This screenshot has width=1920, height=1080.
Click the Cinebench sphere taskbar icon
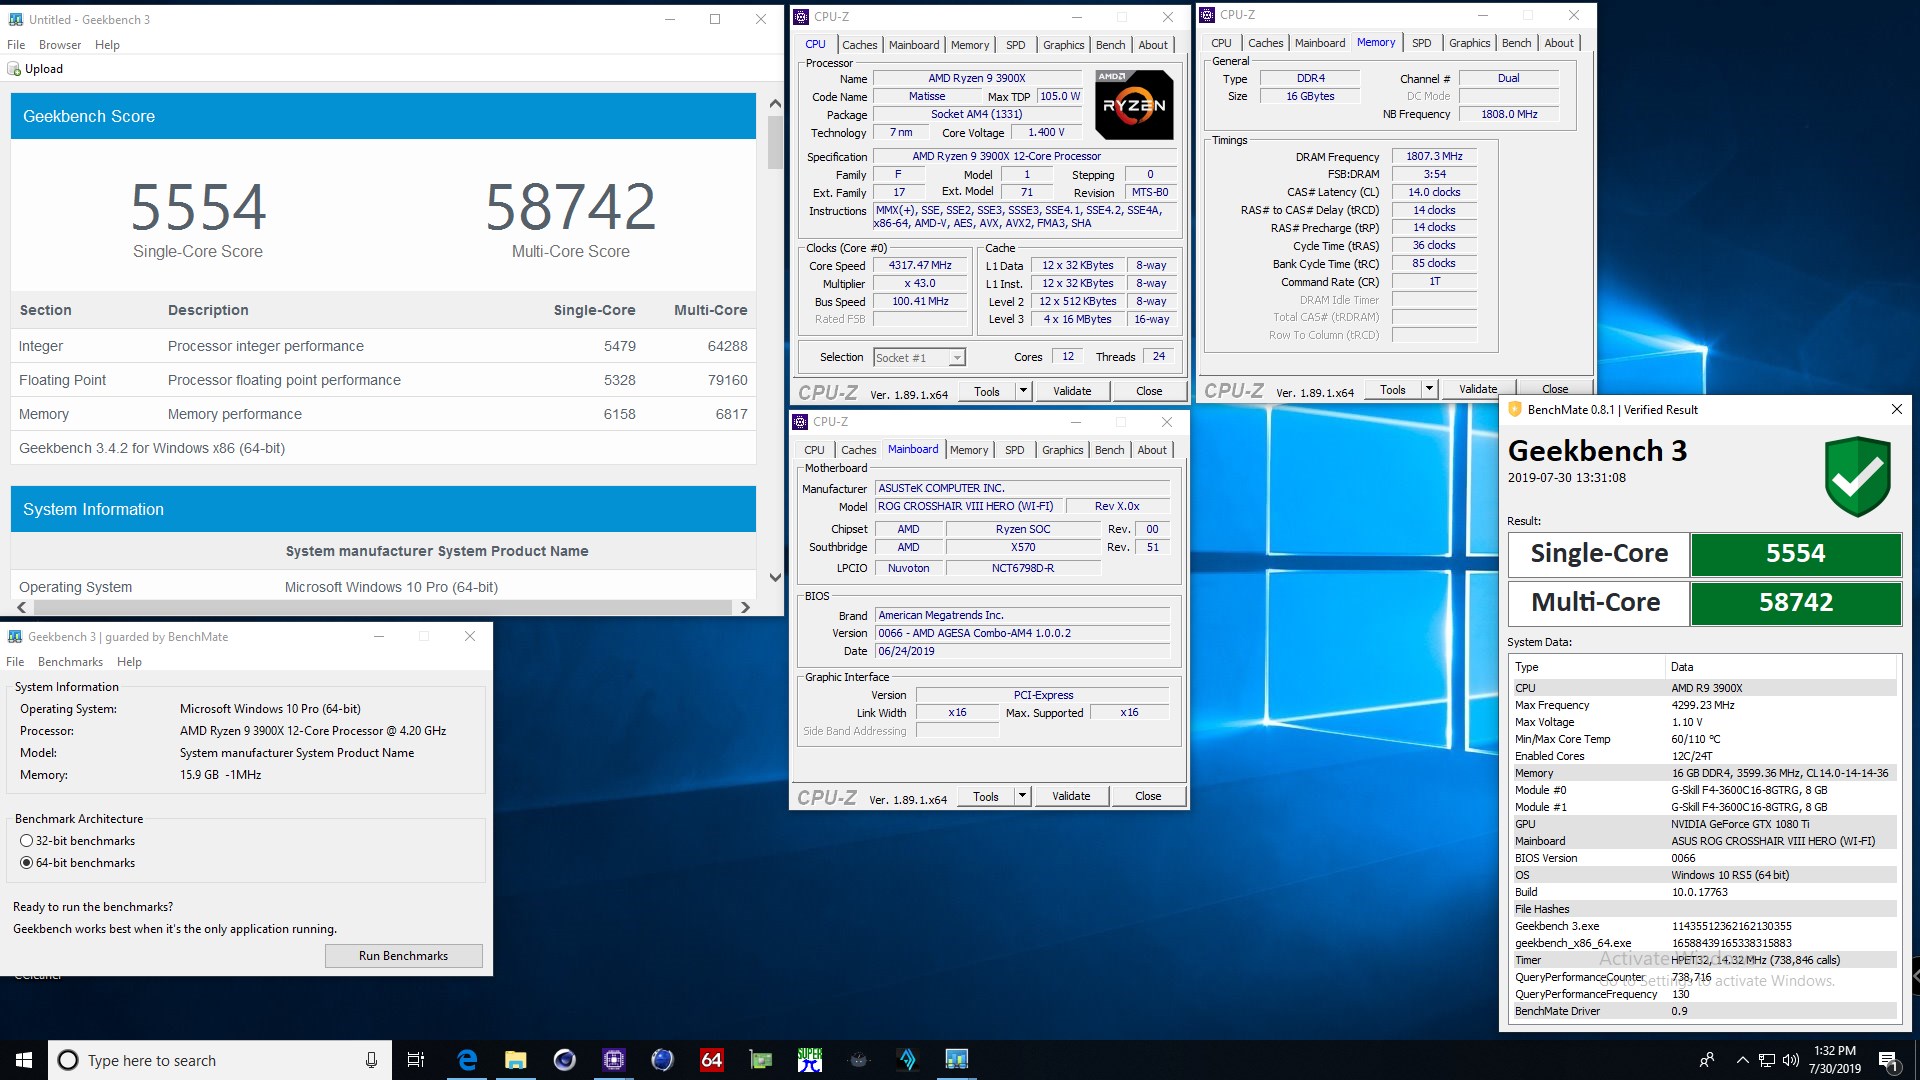[565, 1060]
